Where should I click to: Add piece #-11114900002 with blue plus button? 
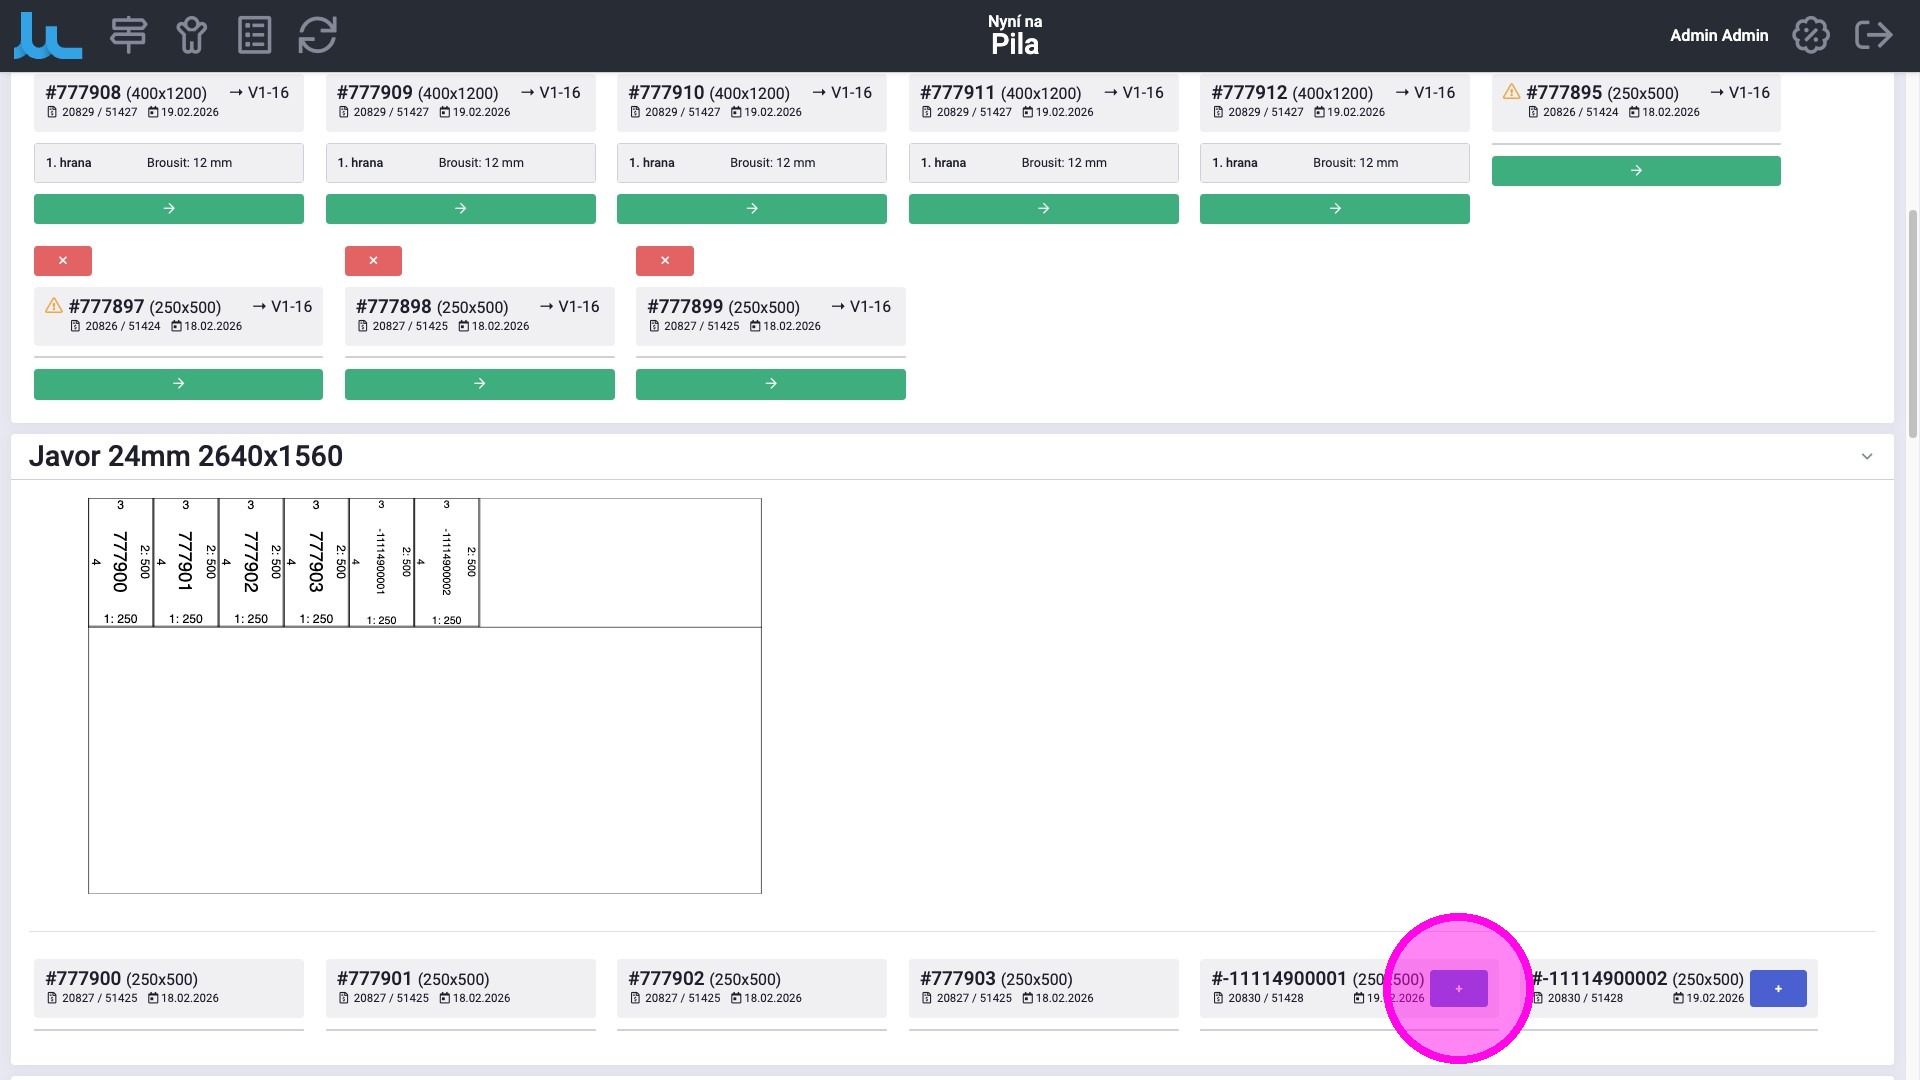(x=1777, y=989)
